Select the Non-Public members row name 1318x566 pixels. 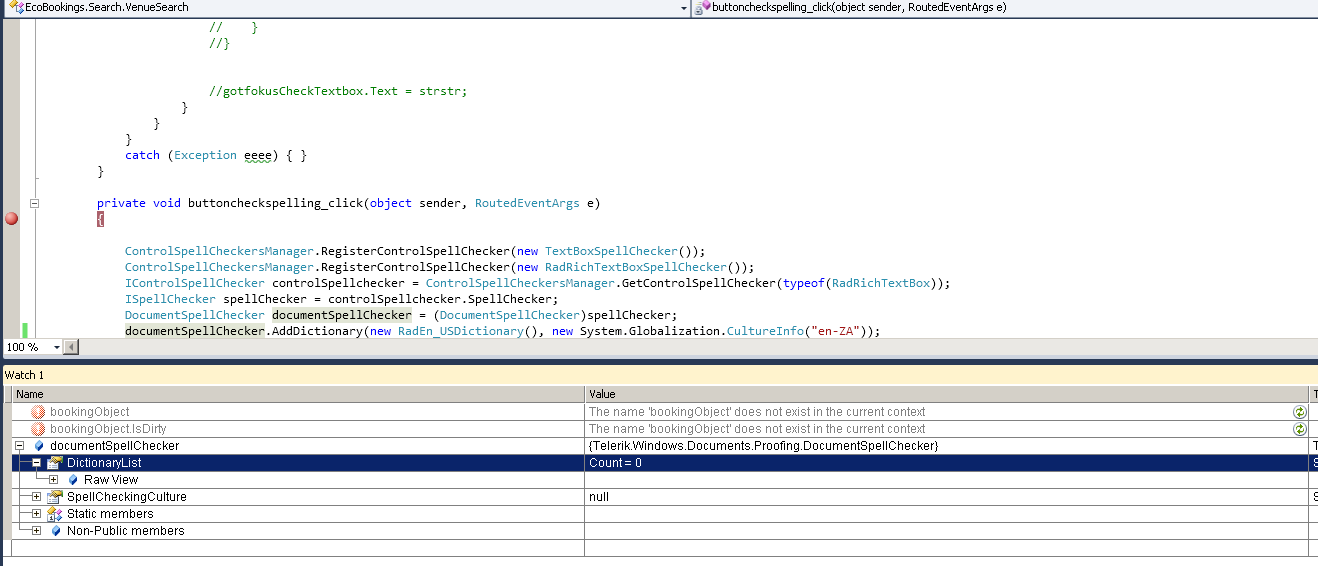click(x=126, y=530)
